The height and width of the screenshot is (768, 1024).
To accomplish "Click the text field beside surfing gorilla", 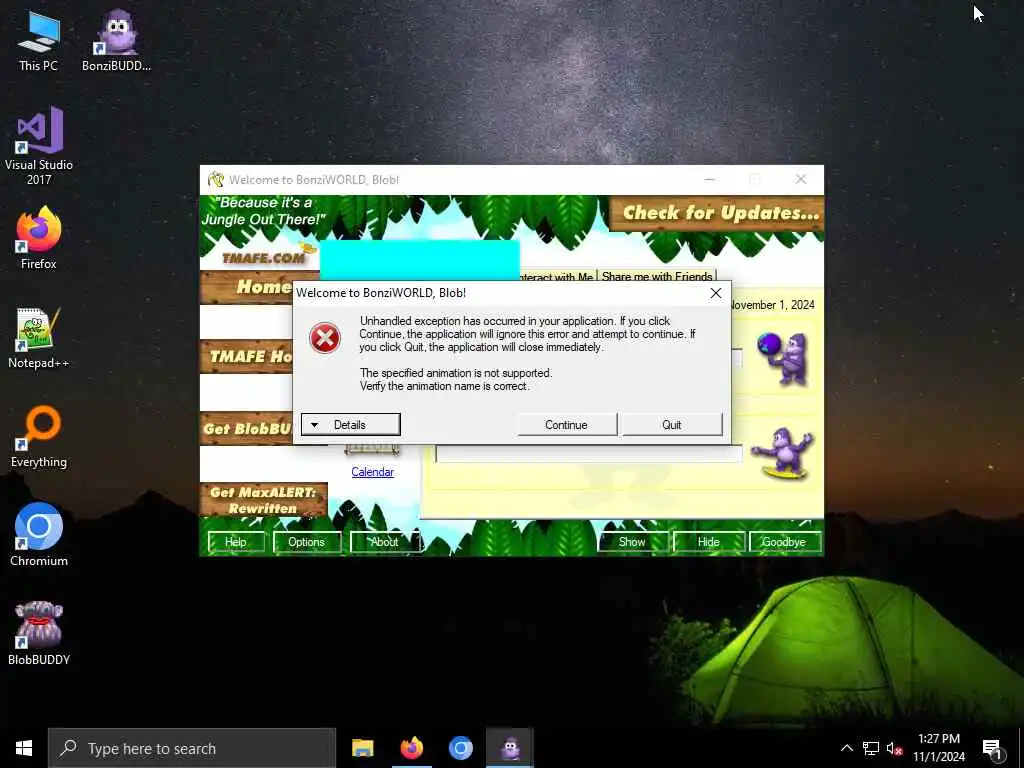I will coord(588,454).
